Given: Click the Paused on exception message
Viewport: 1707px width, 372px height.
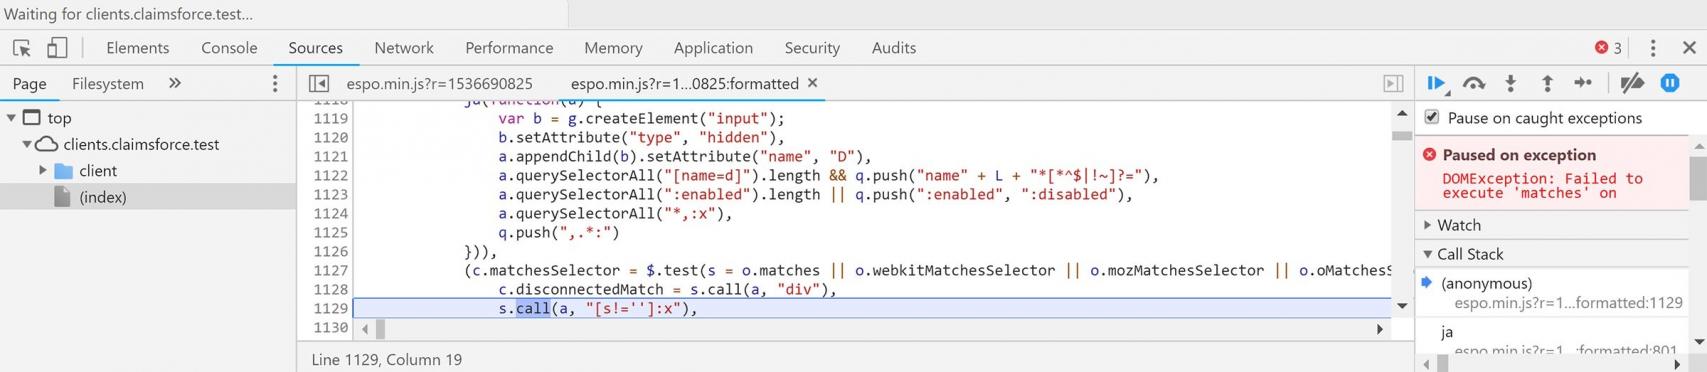Looking at the screenshot, I should click(1519, 155).
